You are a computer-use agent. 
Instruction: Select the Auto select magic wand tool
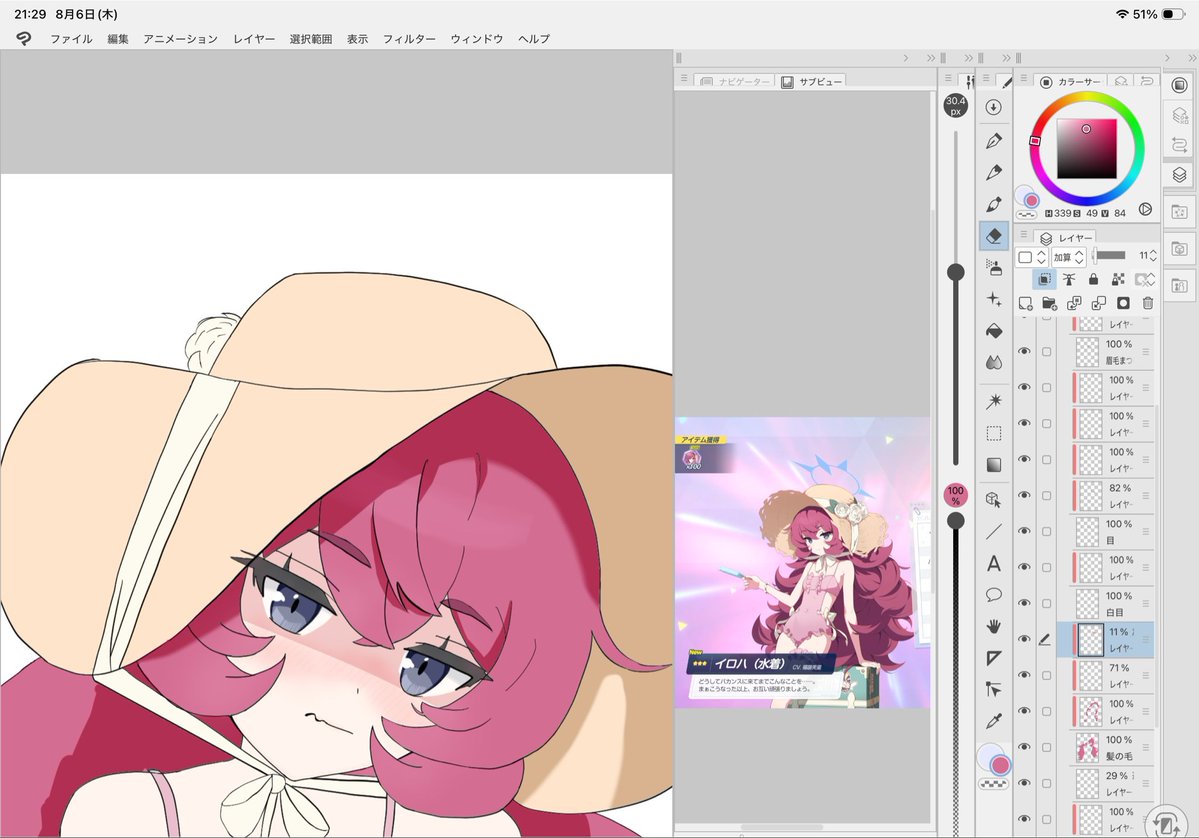point(993,401)
